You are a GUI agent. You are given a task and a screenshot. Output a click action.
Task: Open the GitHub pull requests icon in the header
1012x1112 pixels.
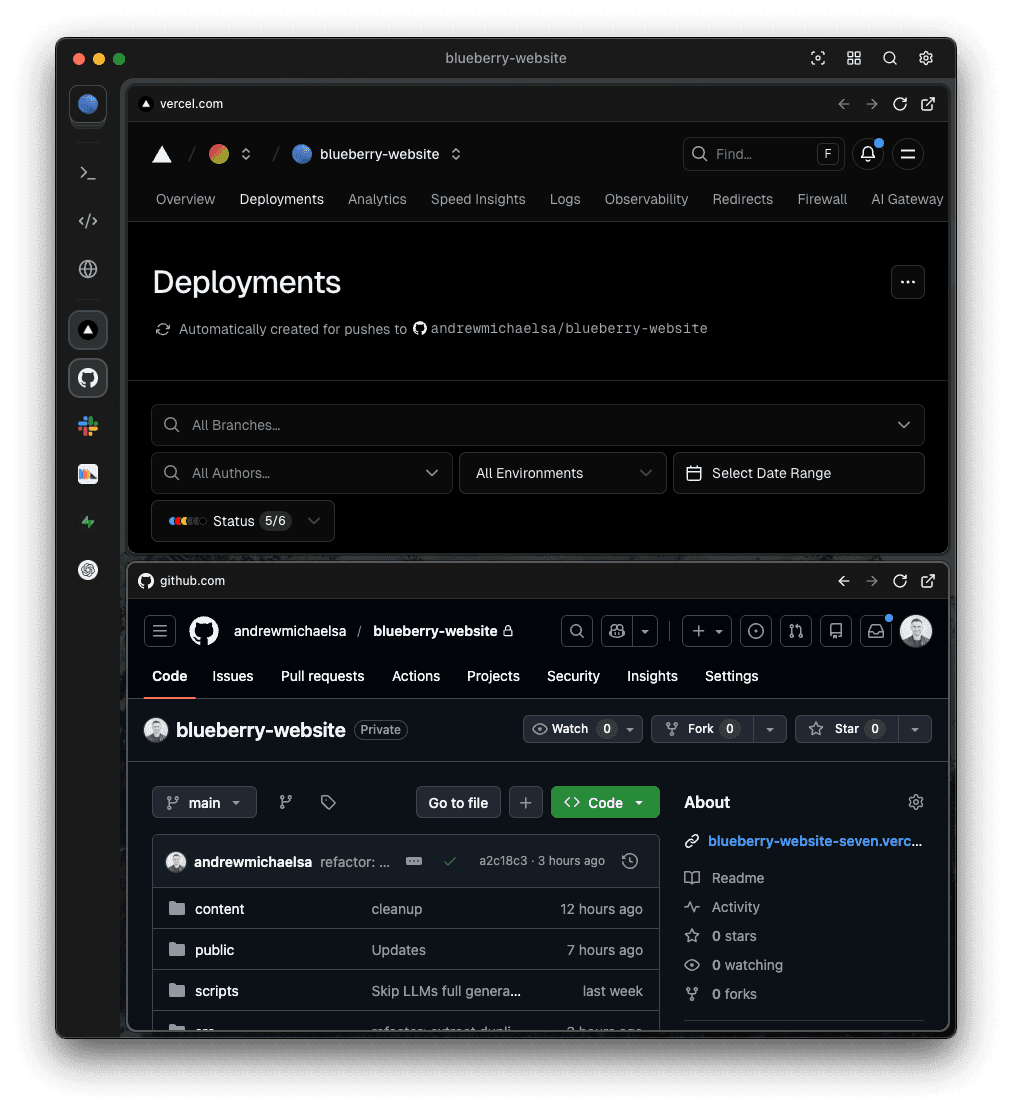point(796,631)
